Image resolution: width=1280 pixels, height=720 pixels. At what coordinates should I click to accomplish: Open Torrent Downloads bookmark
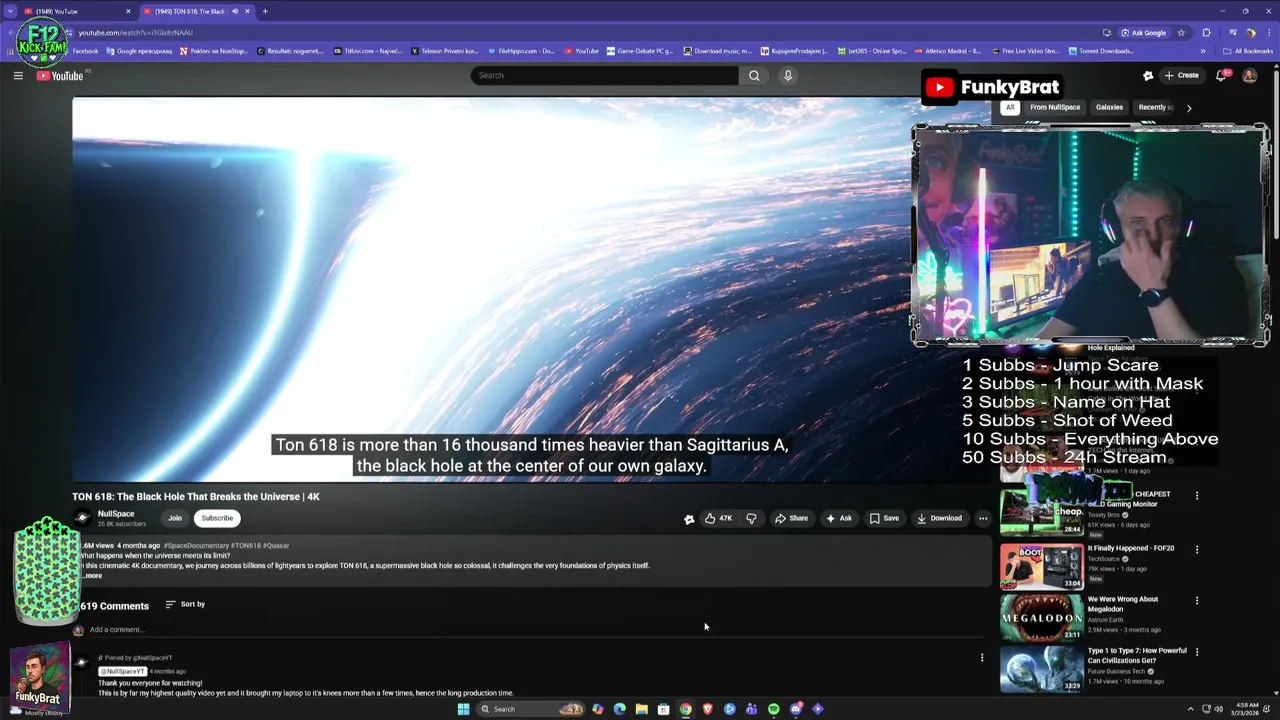tap(1101, 51)
